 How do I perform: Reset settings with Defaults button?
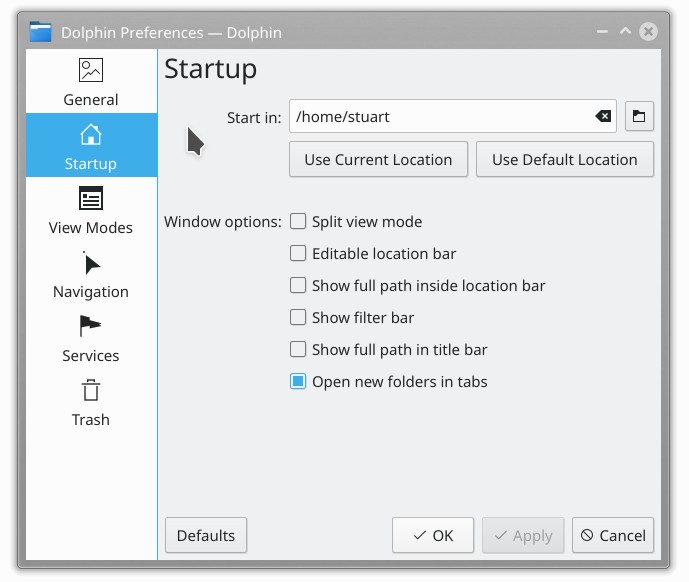[x=205, y=536]
